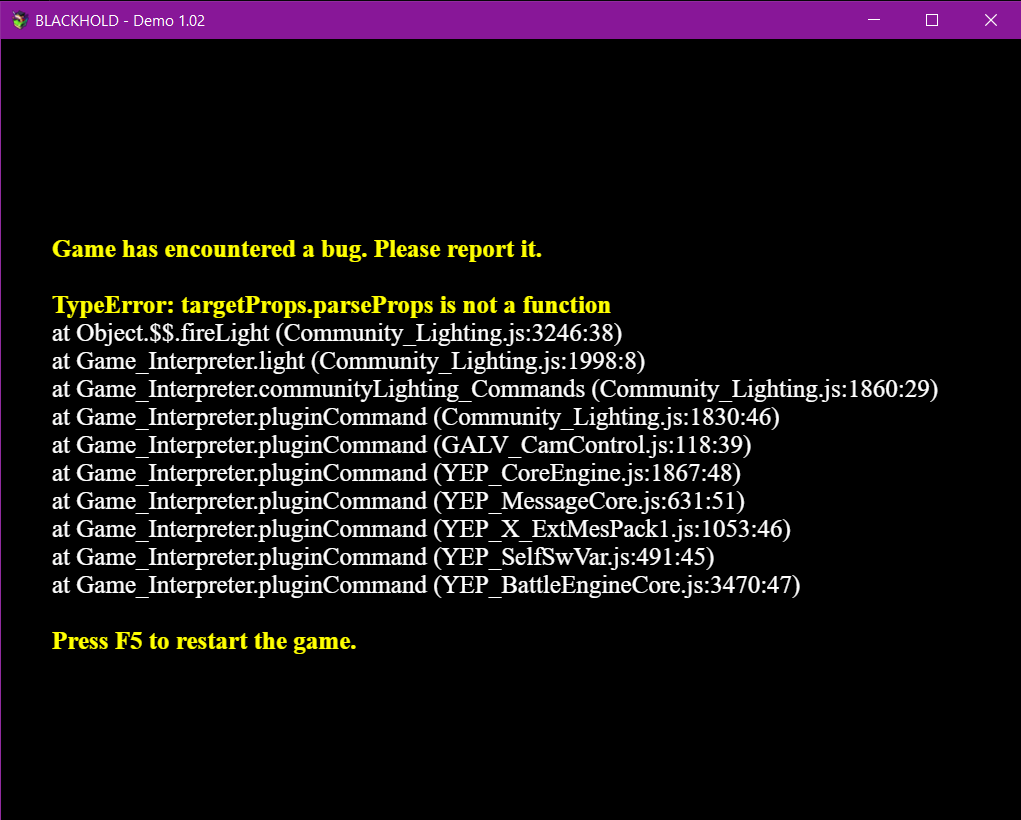Maximize the BLACKHOLD window
The height and width of the screenshot is (820, 1021).
point(932,20)
